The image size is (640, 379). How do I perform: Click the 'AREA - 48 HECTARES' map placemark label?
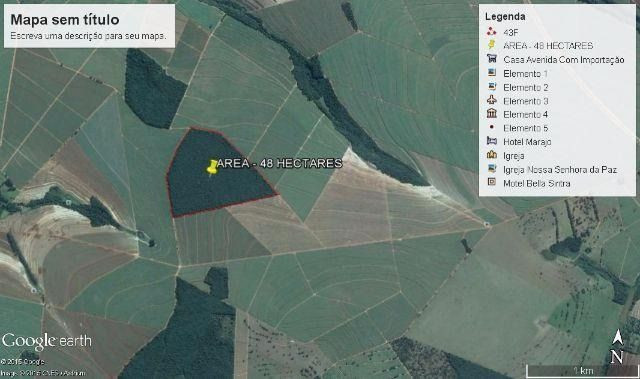coord(279,163)
